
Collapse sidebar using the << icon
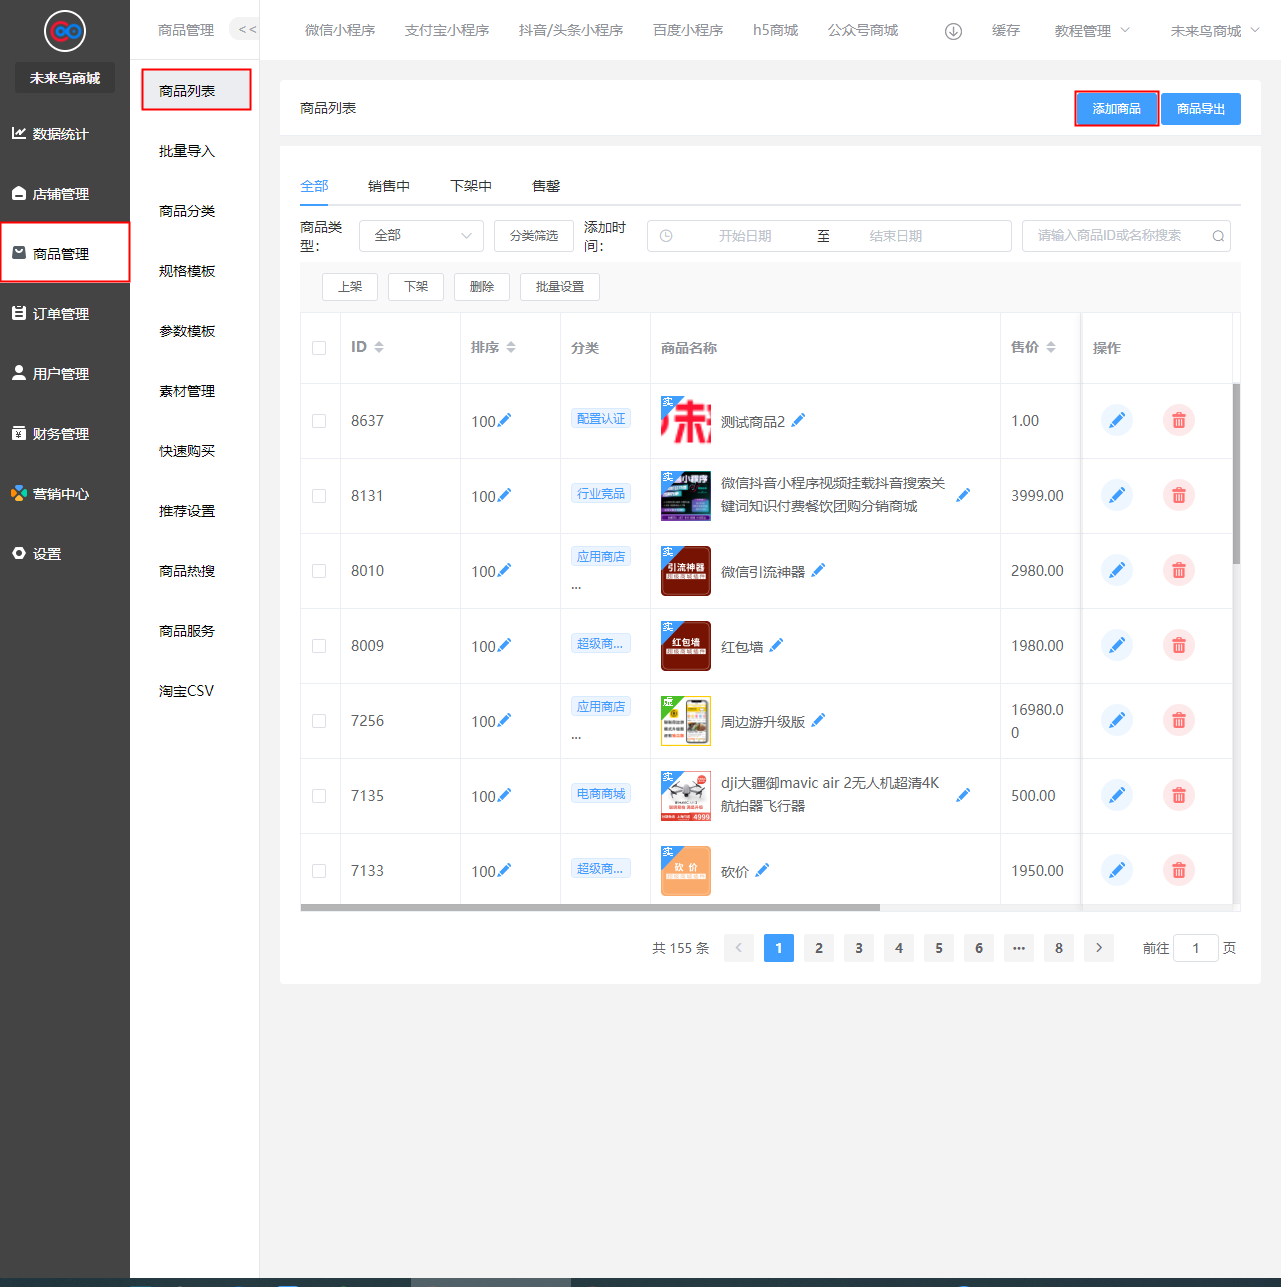click(x=247, y=30)
